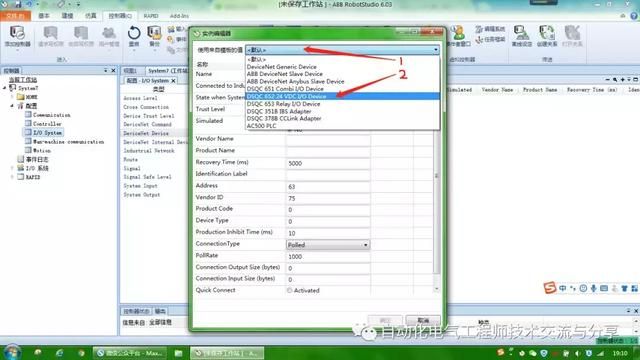Select I/O System in configuration tree
Viewport: 640px width, 360px height.
click(47, 133)
